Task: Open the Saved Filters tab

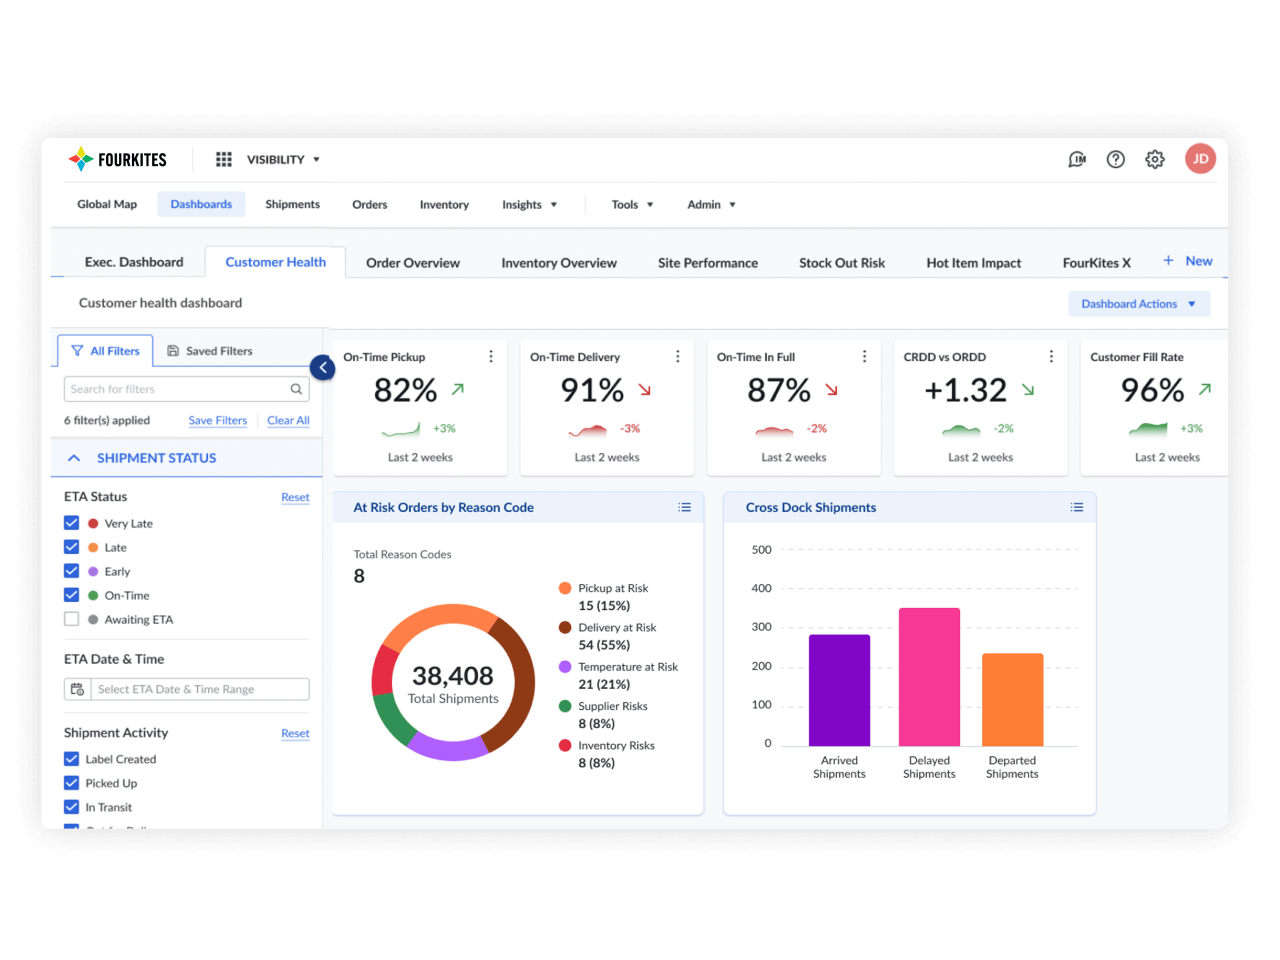Action: point(210,351)
